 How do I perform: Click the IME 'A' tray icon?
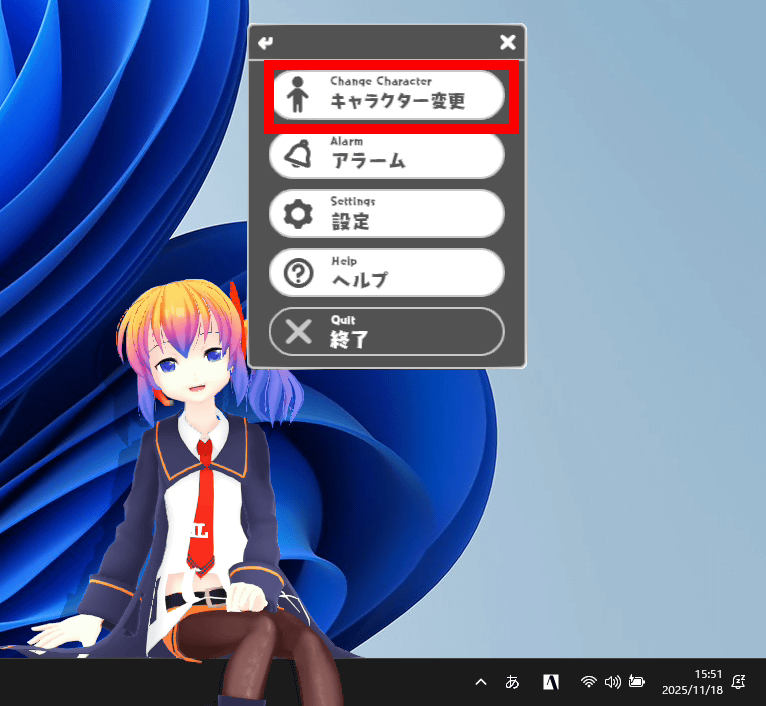(550, 682)
